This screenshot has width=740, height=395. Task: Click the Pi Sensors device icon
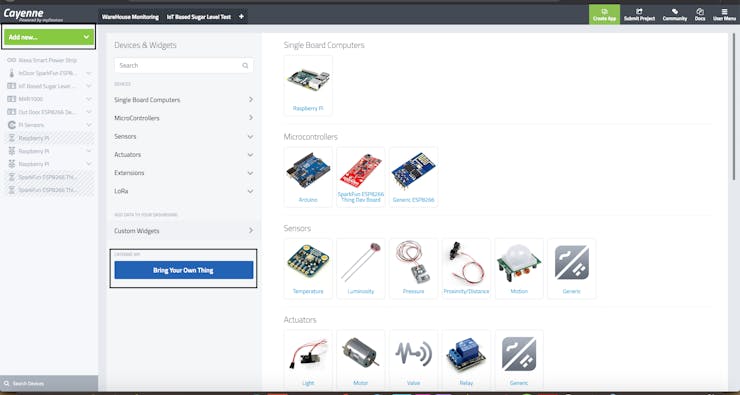click(12, 125)
